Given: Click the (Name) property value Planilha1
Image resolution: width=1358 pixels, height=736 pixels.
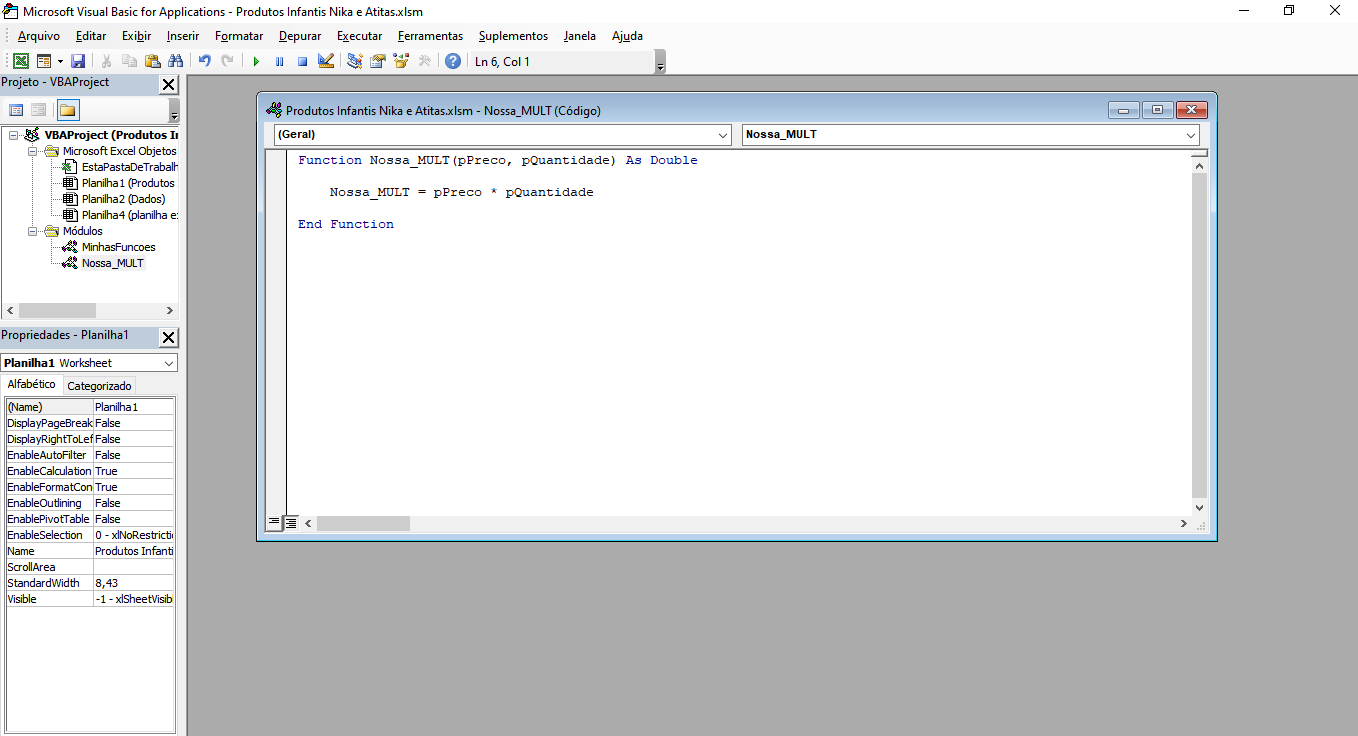Looking at the screenshot, I should 134,407.
